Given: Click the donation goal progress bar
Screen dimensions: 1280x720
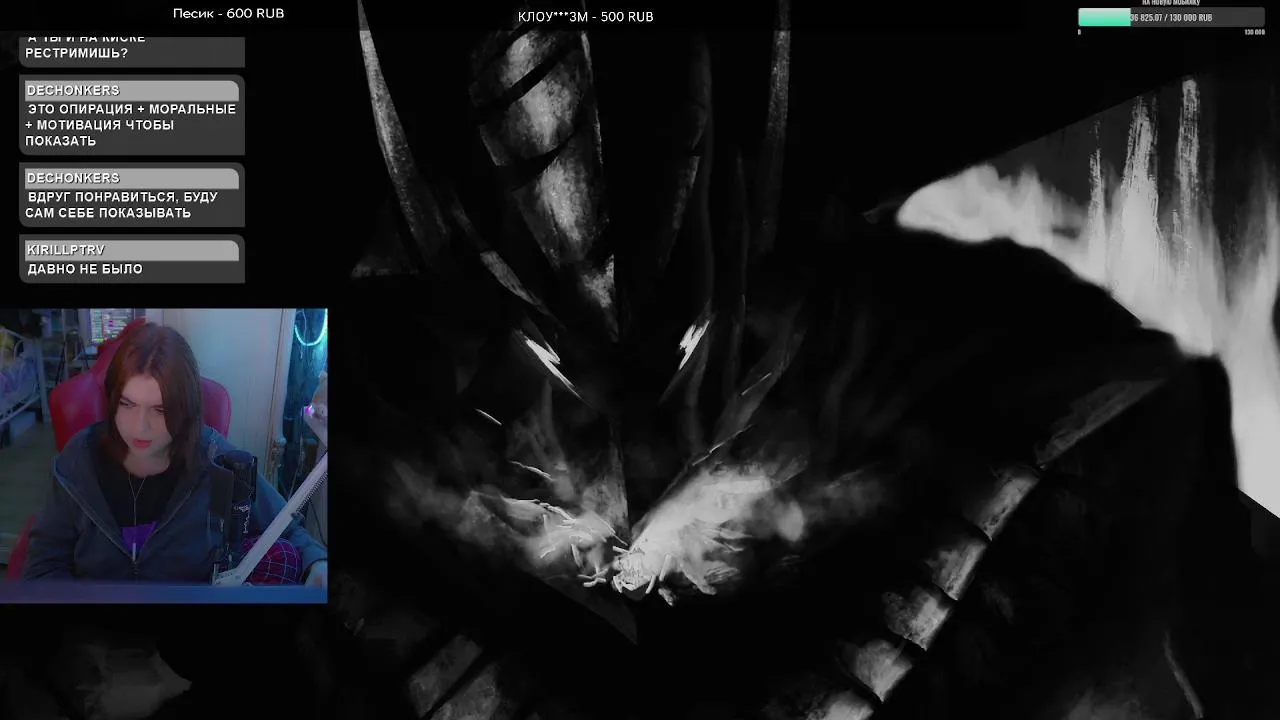Looking at the screenshot, I should tap(1172, 18).
